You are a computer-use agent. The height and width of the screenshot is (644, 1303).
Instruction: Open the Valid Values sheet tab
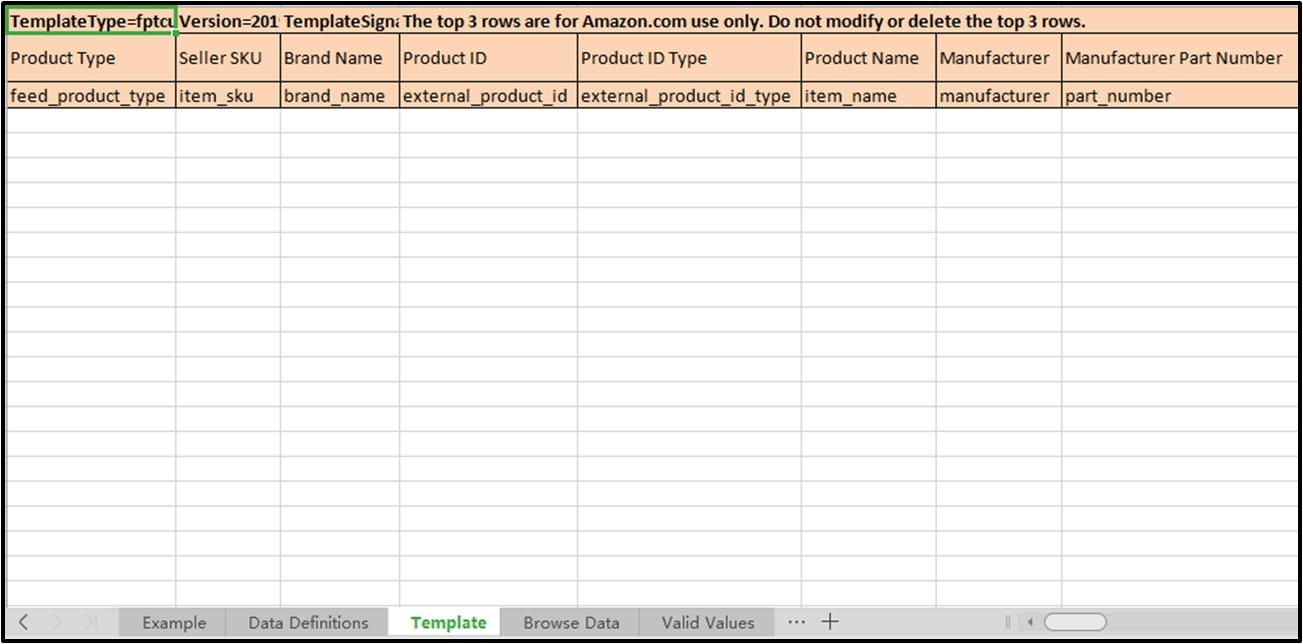pos(707,622)
